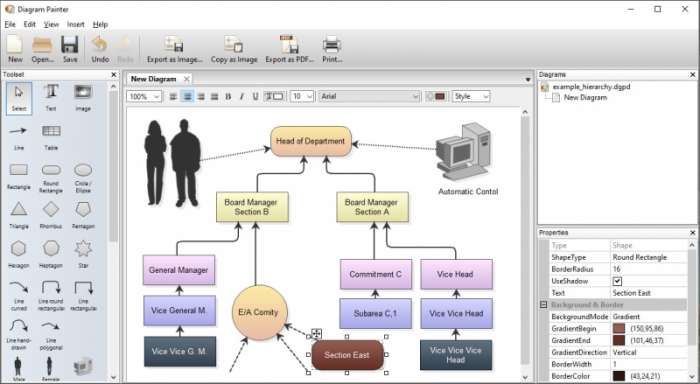Select the Line curved tool

pos(18,295)
